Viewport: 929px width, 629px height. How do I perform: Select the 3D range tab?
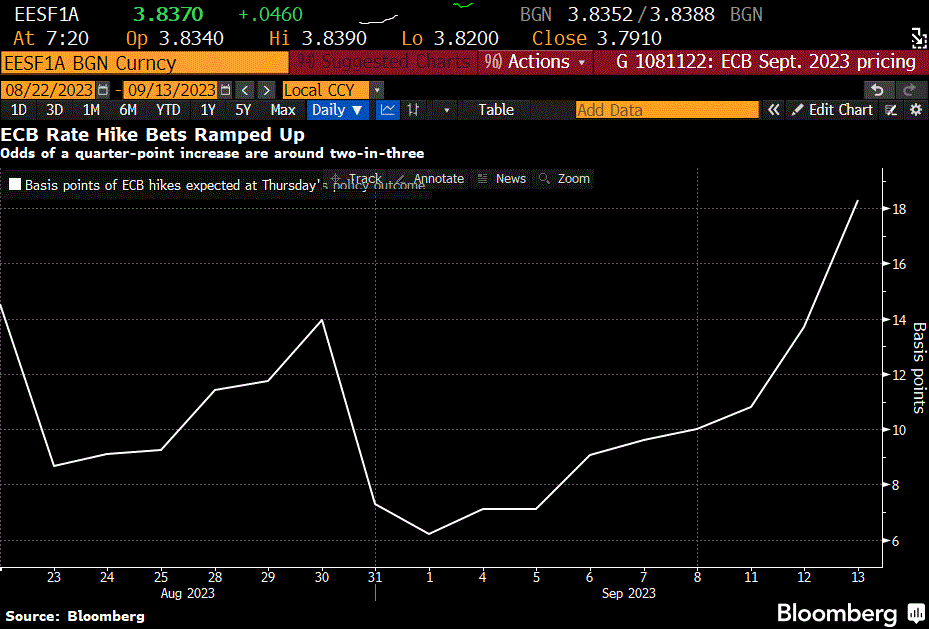pyautogui.click(x=55, y=110)
